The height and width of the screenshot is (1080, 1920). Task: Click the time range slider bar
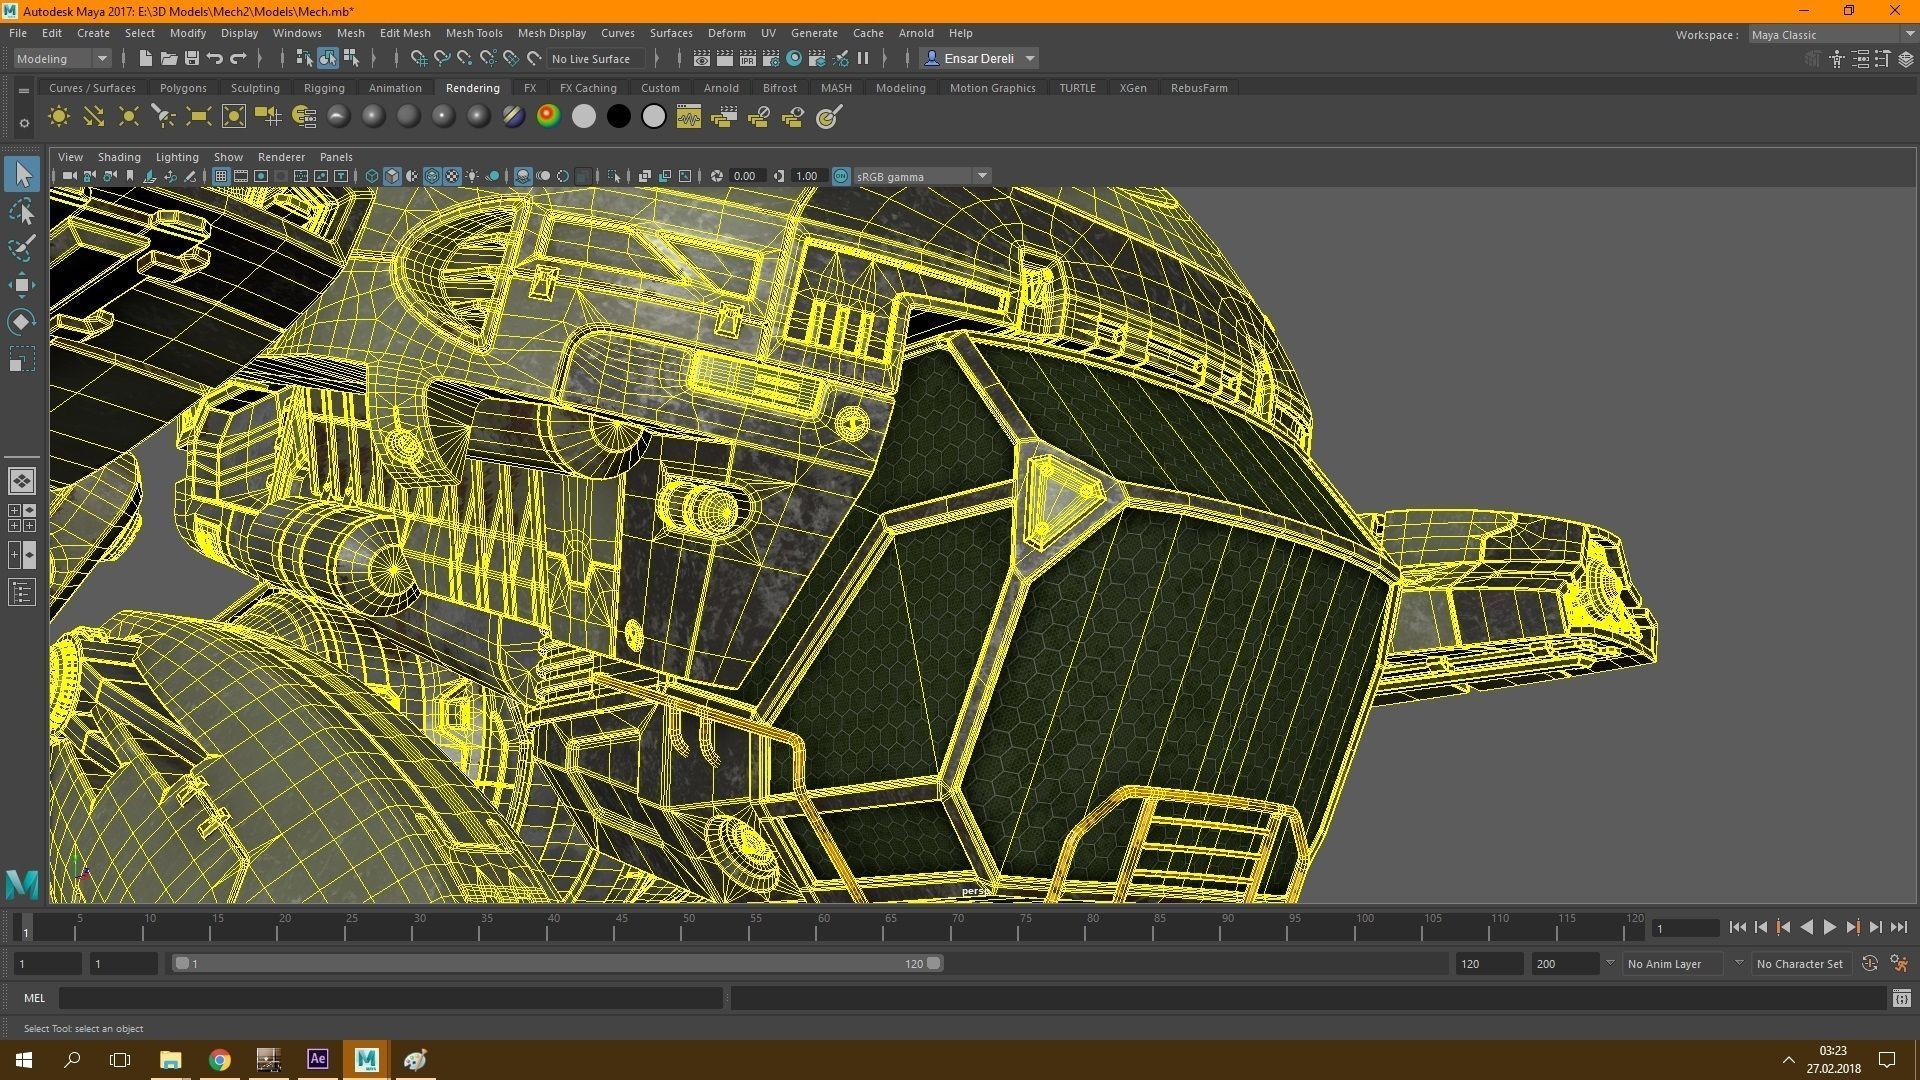pos(557,964)
